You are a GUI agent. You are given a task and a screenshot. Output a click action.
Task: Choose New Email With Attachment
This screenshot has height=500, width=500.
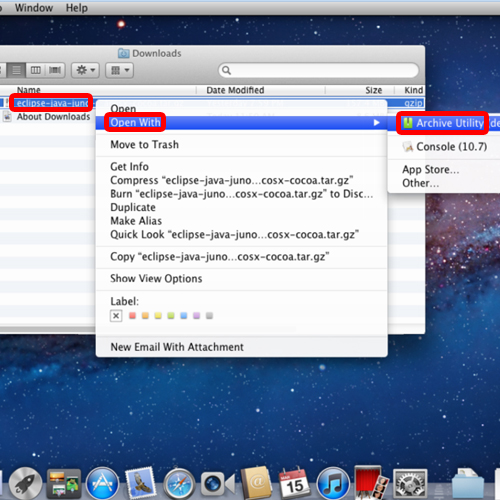(x=177, y=347)
